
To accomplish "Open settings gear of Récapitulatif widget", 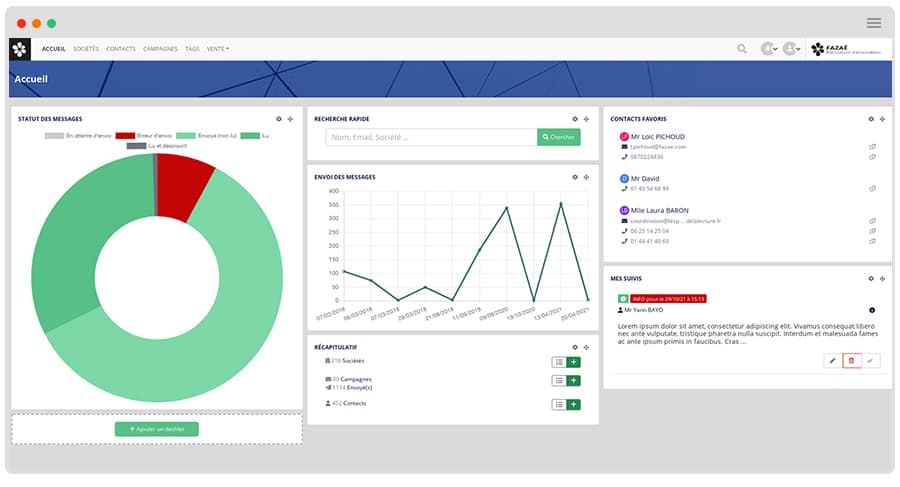I will [575, 347].
